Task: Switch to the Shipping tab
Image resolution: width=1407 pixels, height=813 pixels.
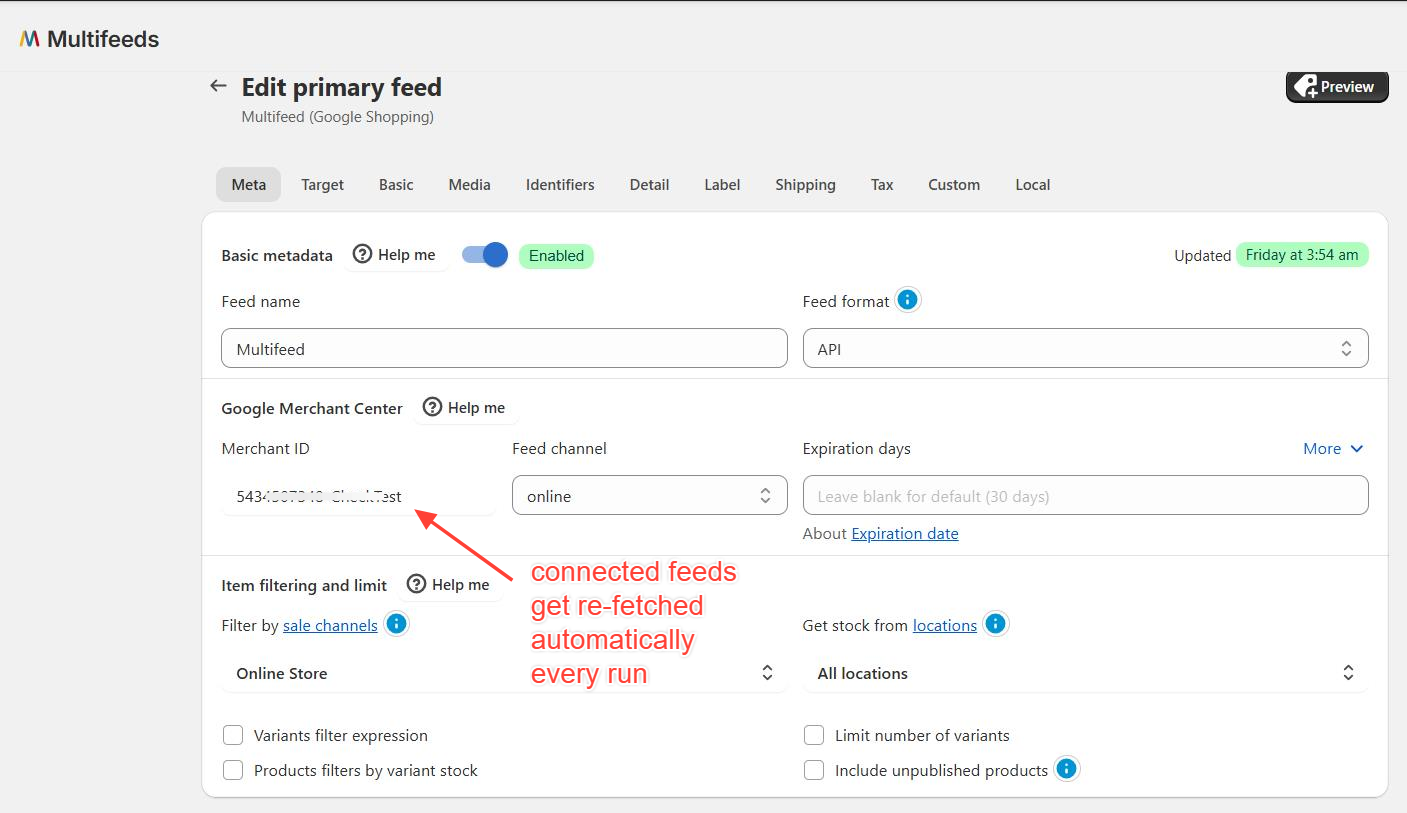Action: click(805, 184)
